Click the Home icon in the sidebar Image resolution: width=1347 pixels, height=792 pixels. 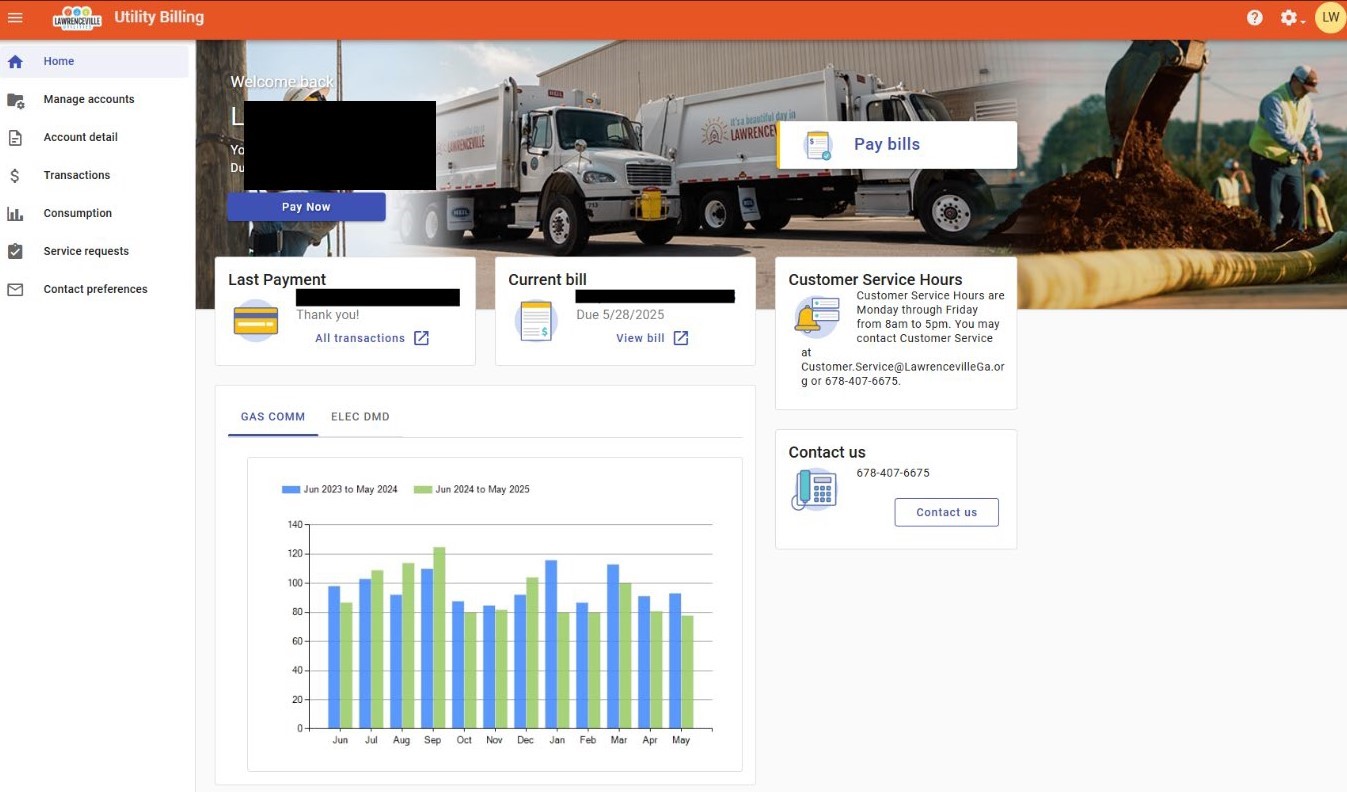click(x=14, y=61)
